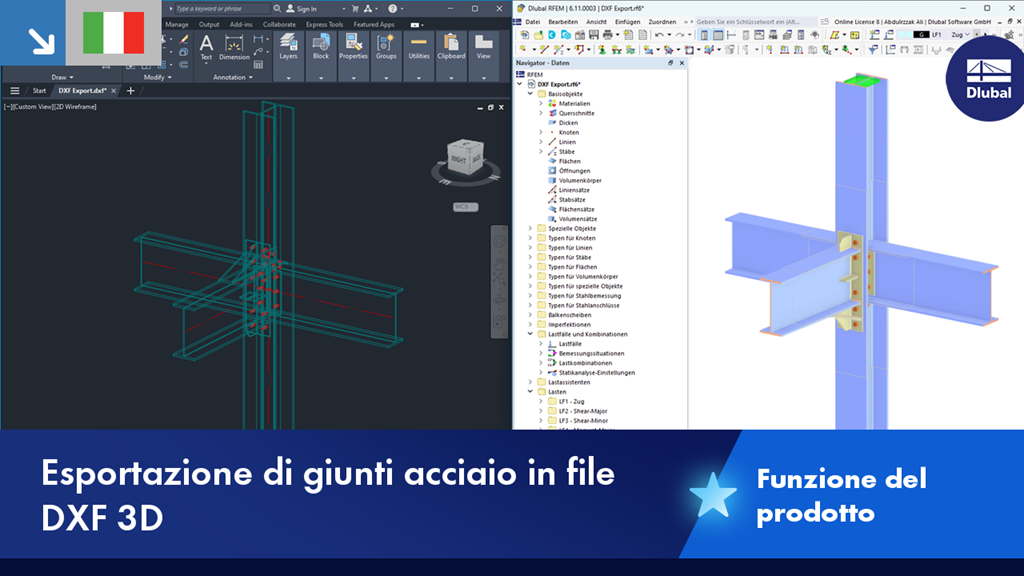Open the AutoCAD Annotation panel dropdown
The height and width of the screenshot is (576, 1024).
[x=232, y=77]
